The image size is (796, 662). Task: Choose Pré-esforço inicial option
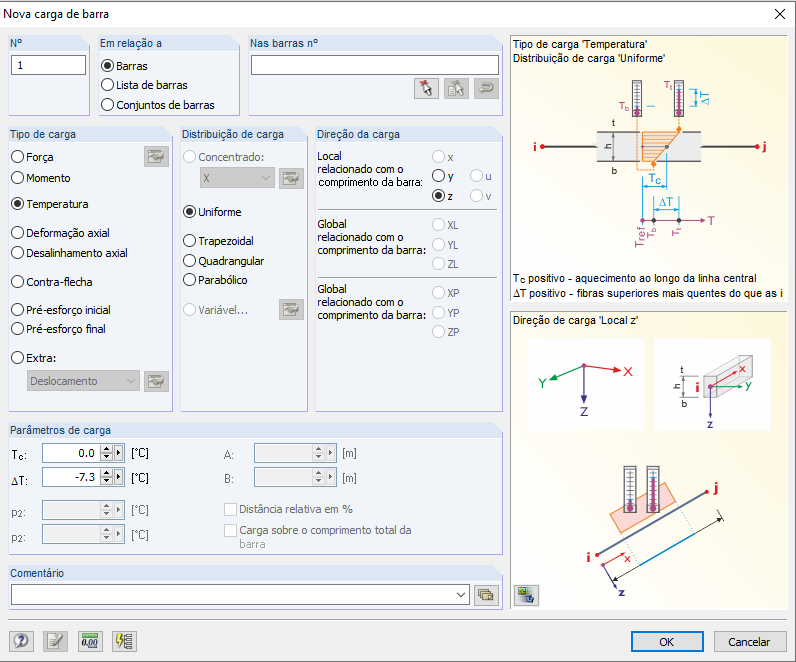click(x=18, y=310)
